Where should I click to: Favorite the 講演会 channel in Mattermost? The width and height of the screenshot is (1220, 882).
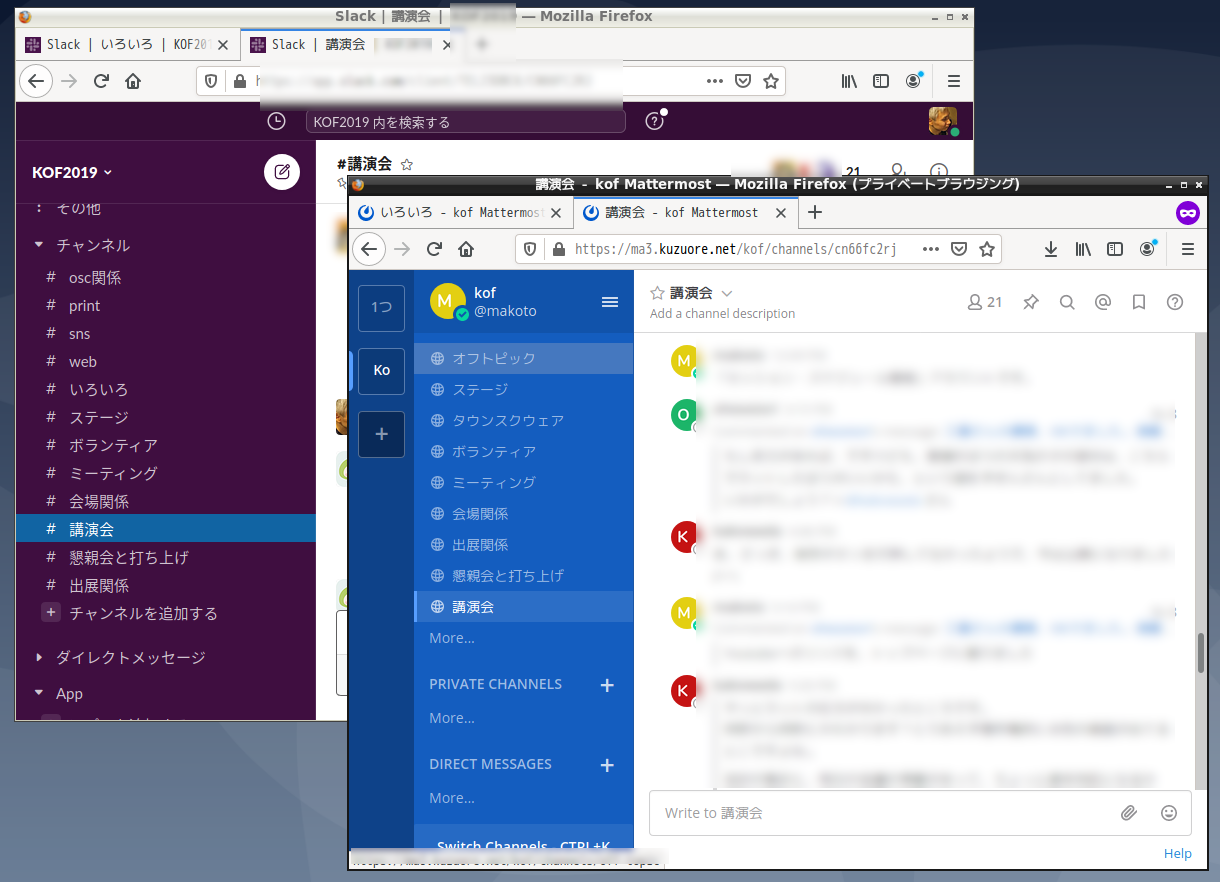(x=657, y=293)
